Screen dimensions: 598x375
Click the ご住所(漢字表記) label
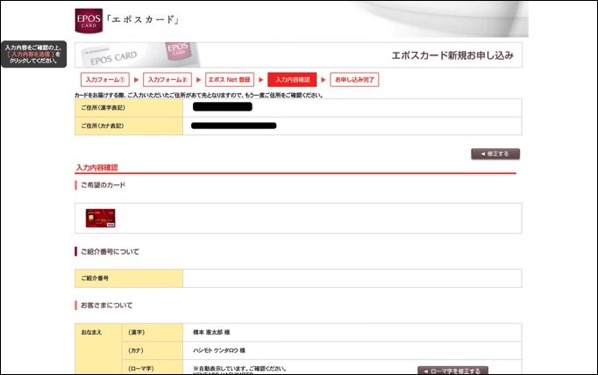103,108
